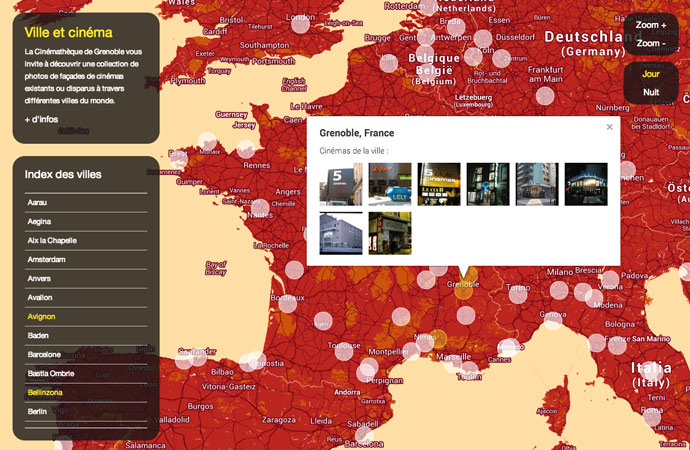Viewport: 690px width, 450px height.
Task: Open the second cinema photo thumbnail
Action: pos(390,184)
